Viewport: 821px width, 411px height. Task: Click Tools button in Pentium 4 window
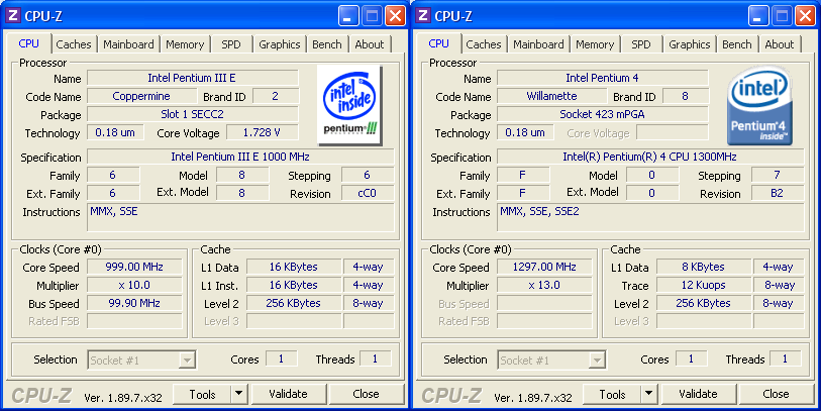pyautogui.click(x=612, y=394)
